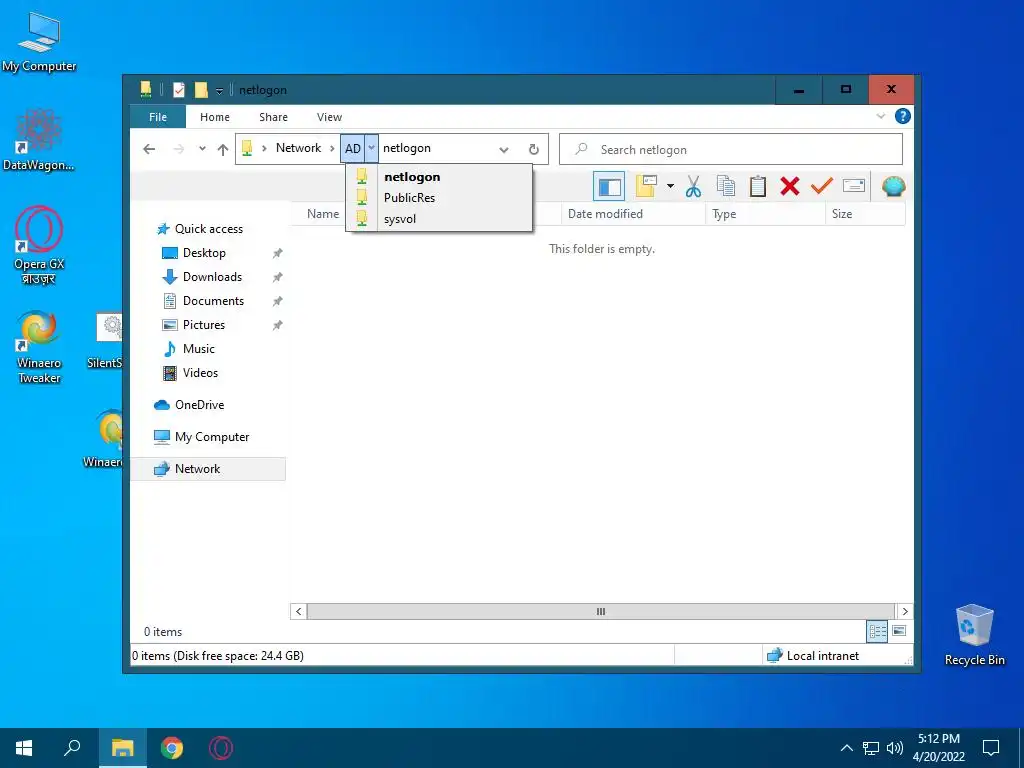Screen dimensions: 1024x768
Task: Click the refresh icon in address bar
Action: tap(534, 150)
